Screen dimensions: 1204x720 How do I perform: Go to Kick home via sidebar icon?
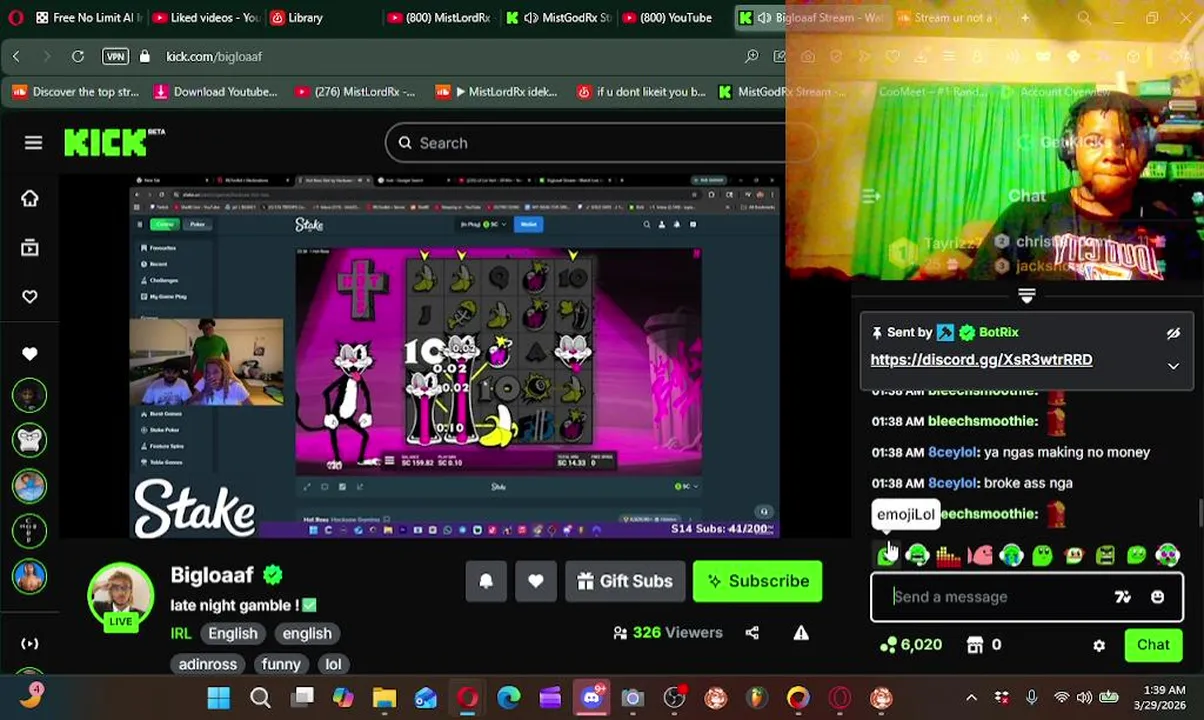30,198
